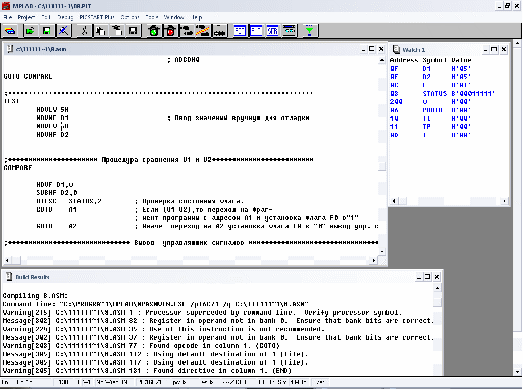Click the green floppy Save icon
Screen dimensions: 523x390
pyautogui.click(x=47, y=31)
